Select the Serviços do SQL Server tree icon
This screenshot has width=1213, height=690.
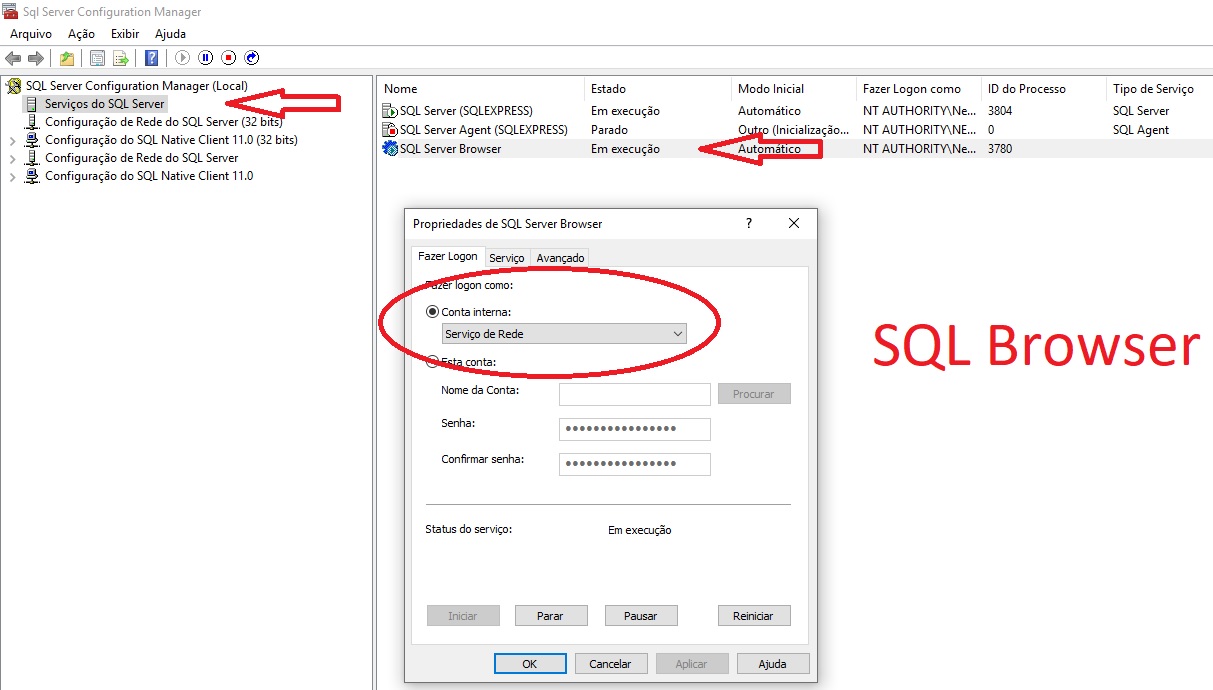[32, 104]
